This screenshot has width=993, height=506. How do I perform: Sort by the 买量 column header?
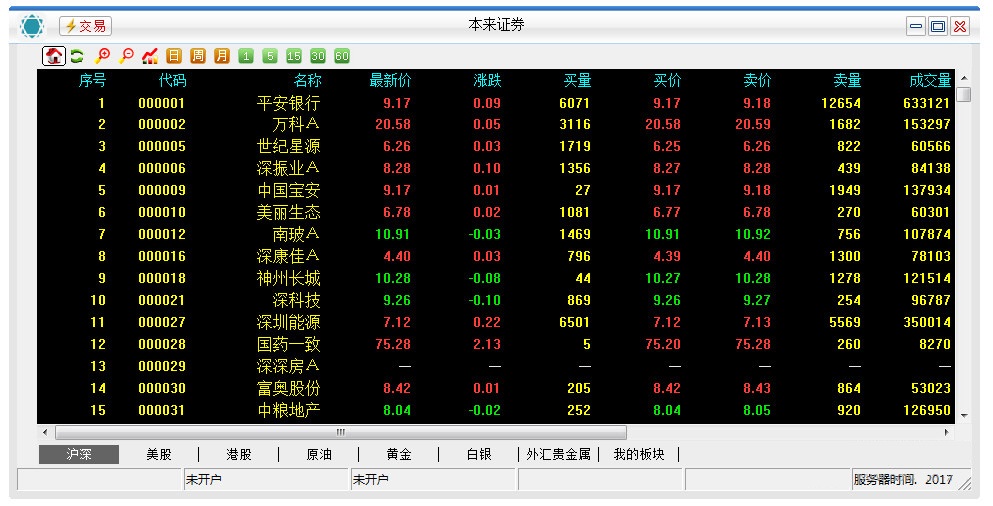click(x=578, y=80)
